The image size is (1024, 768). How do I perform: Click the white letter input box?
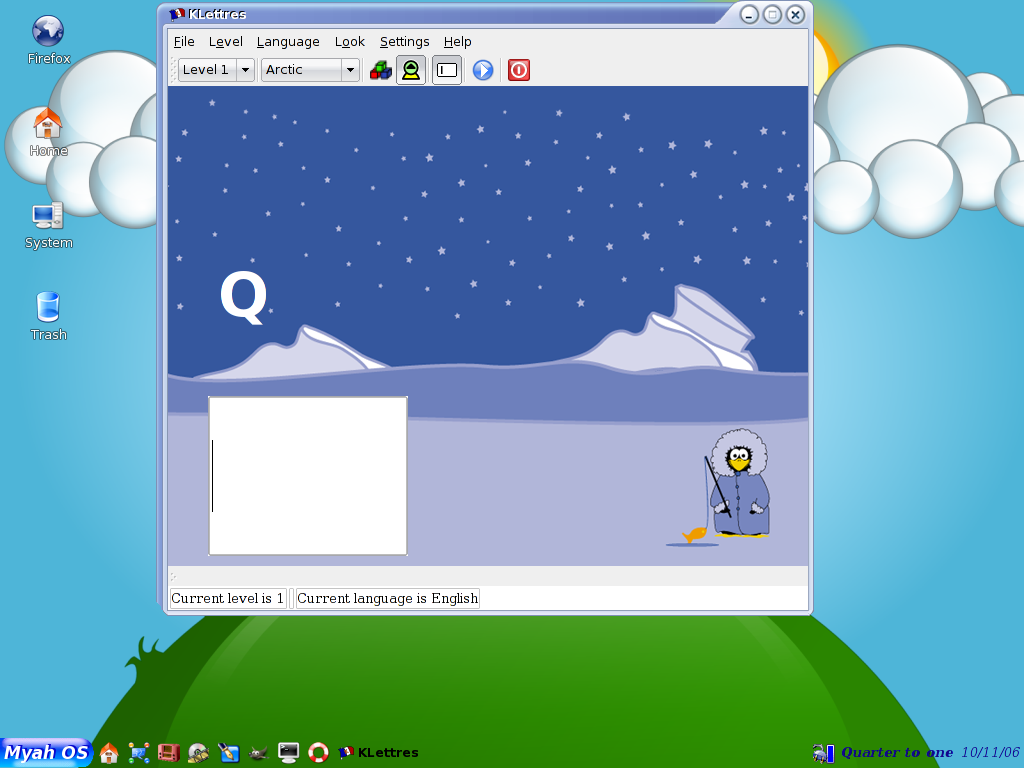(308, 476)
